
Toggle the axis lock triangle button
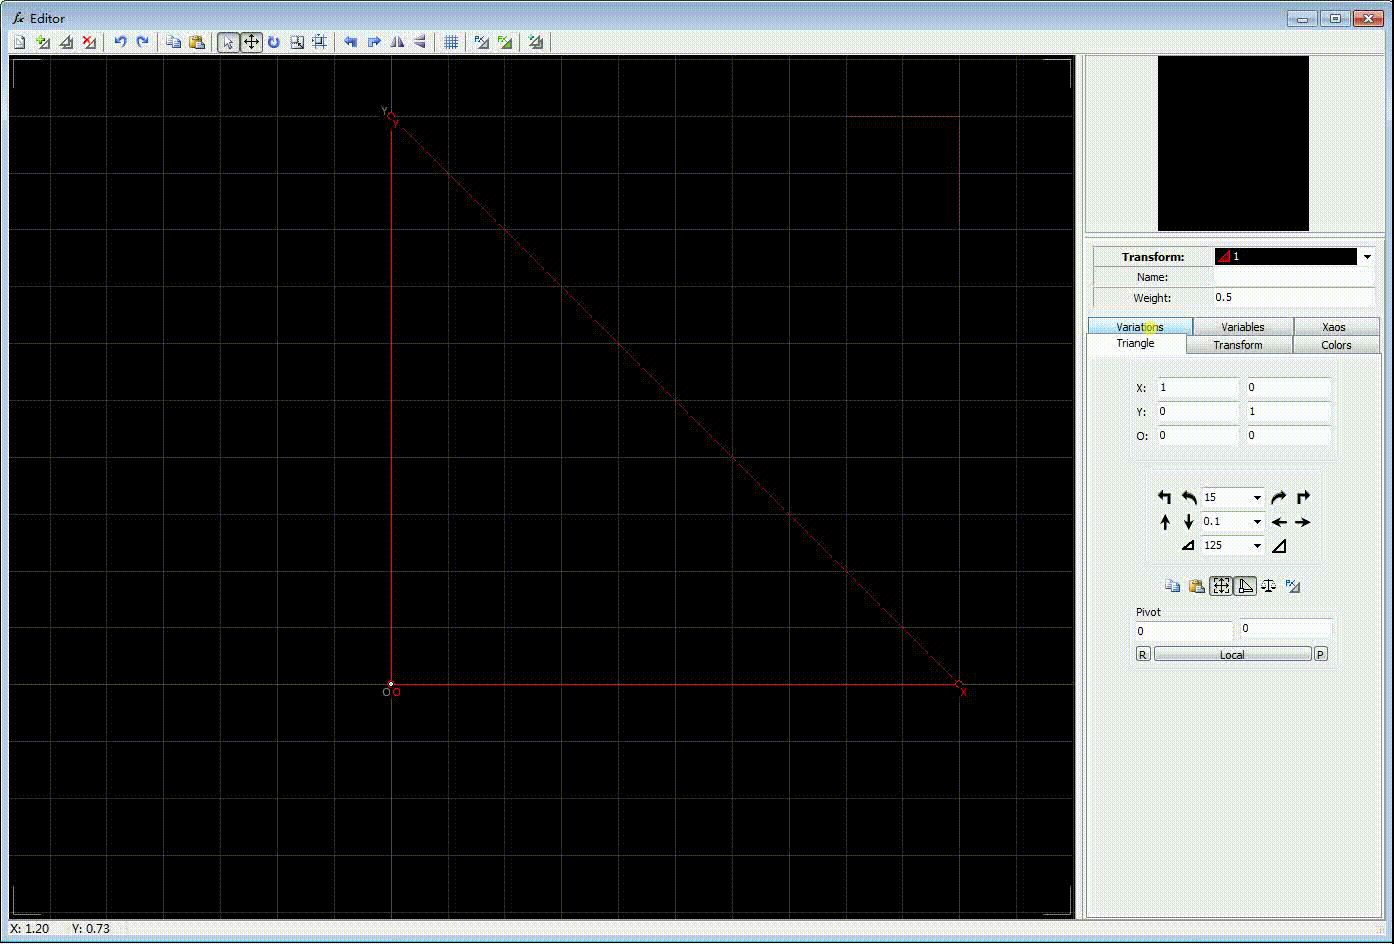click(x=1245, y=586)
